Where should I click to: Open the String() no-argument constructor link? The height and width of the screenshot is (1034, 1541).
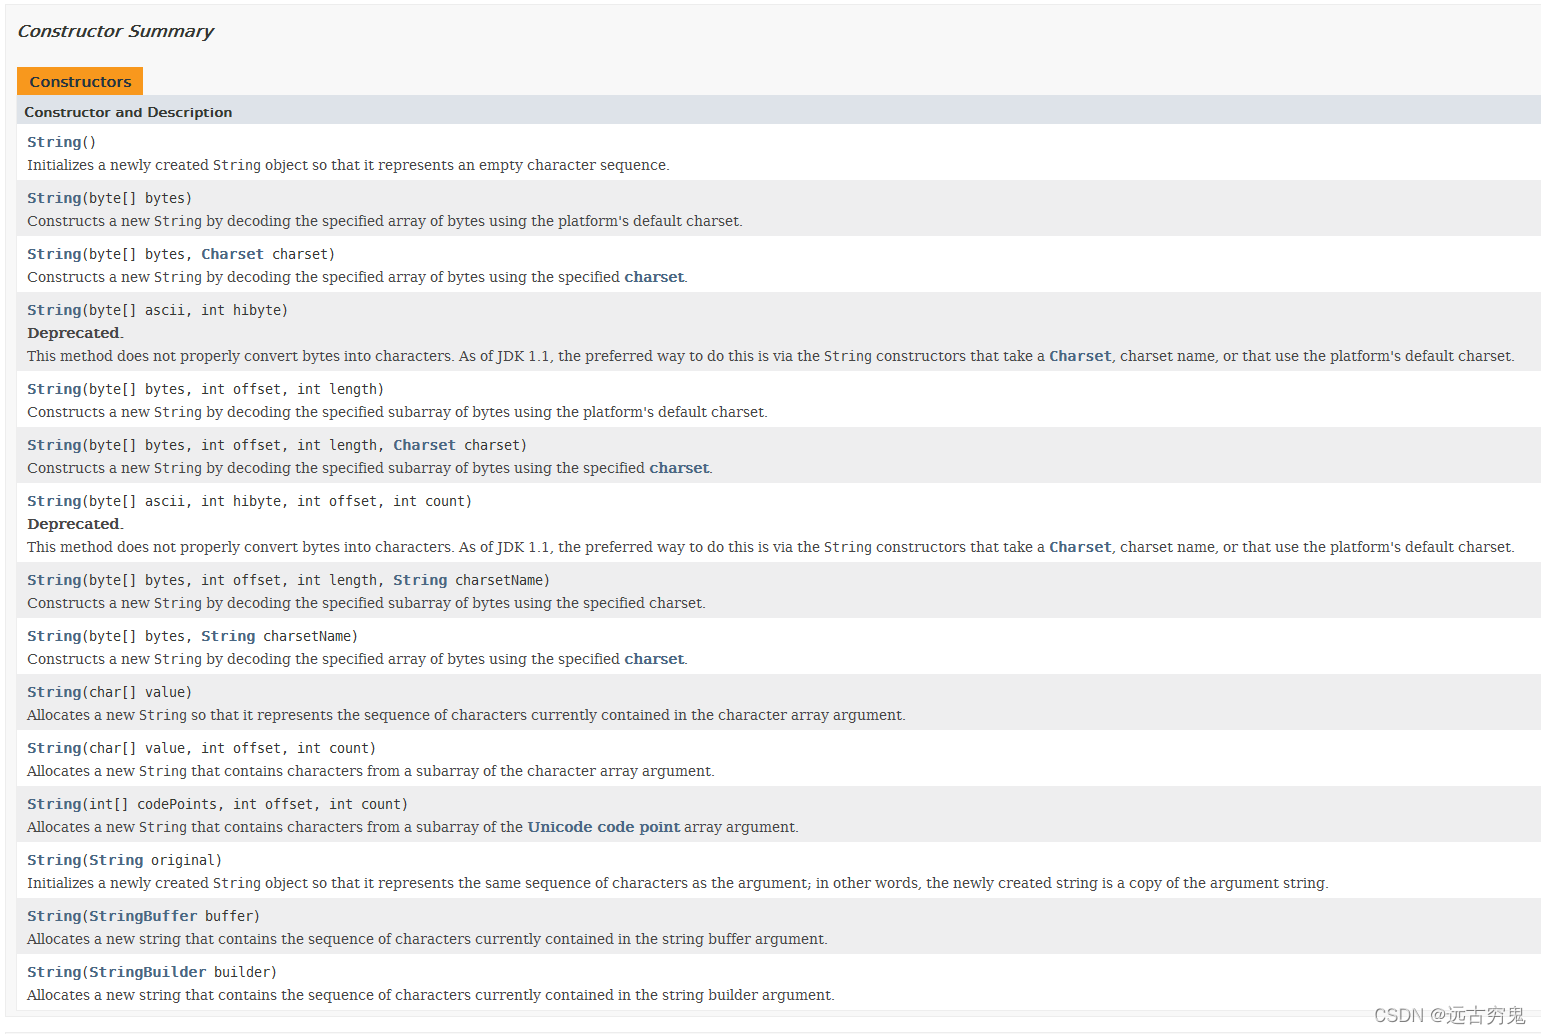click(x=54, y=142)
